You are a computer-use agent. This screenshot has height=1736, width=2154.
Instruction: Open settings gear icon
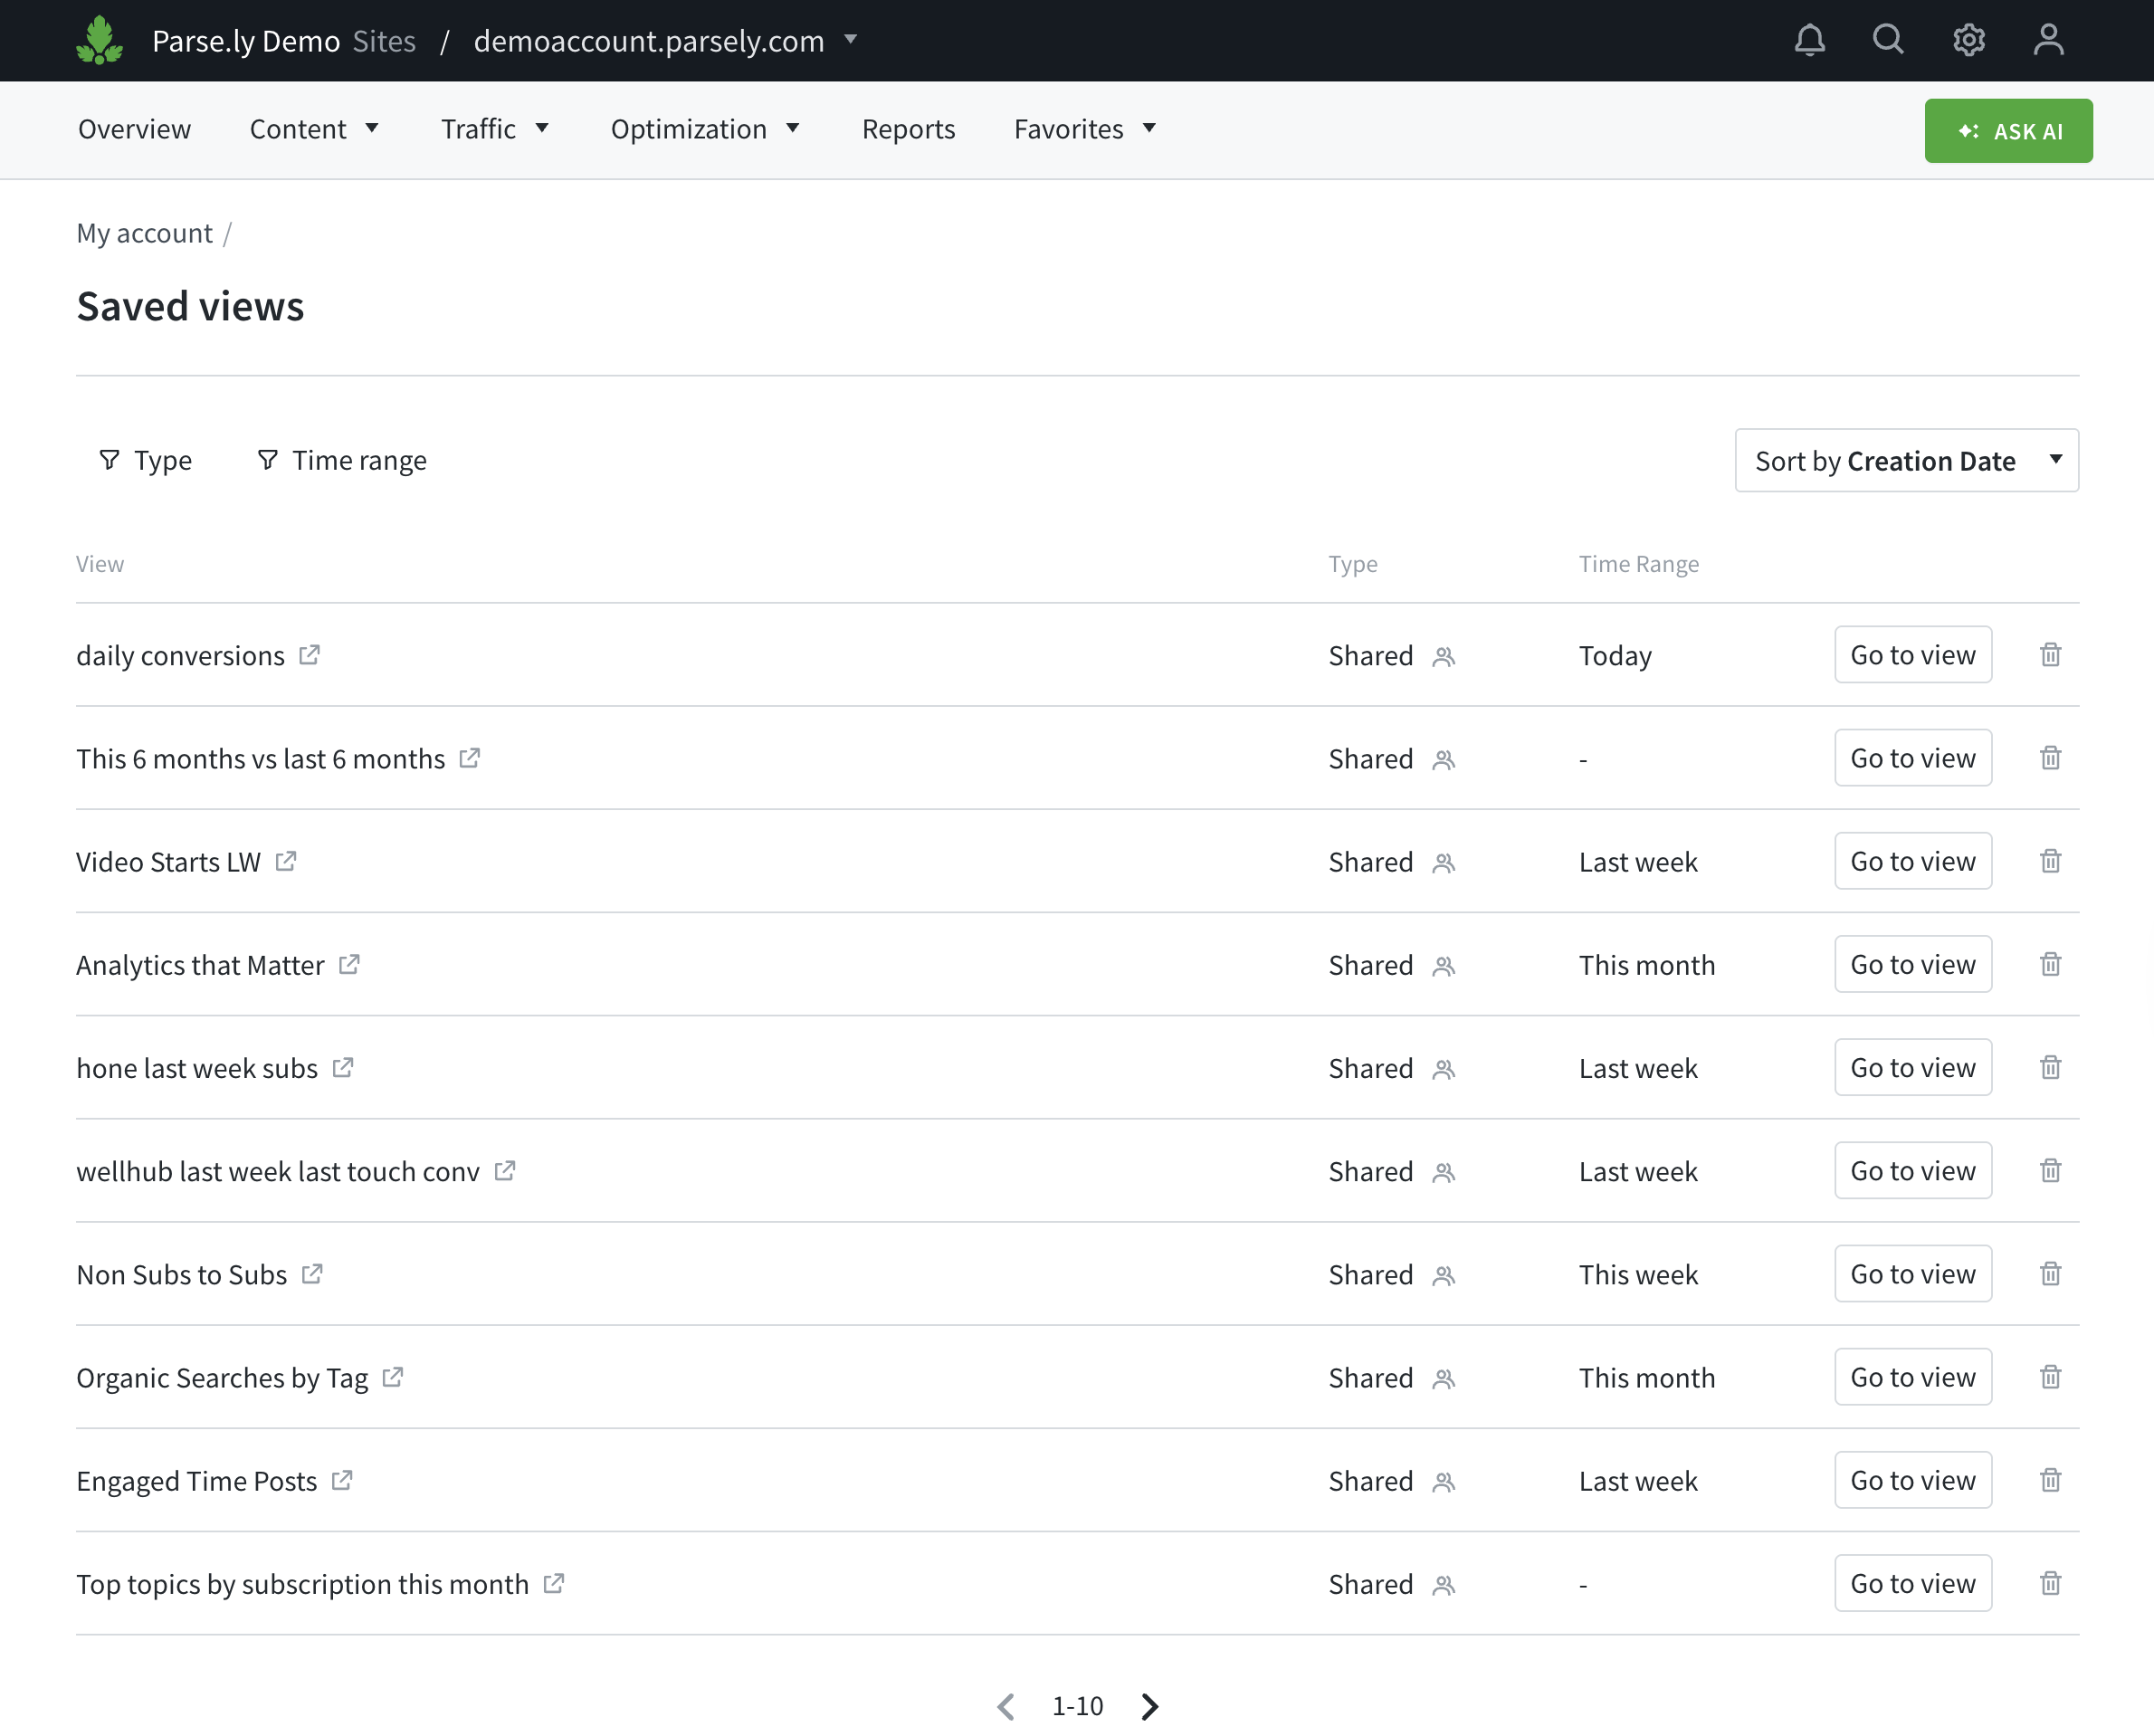[1968, 40]
